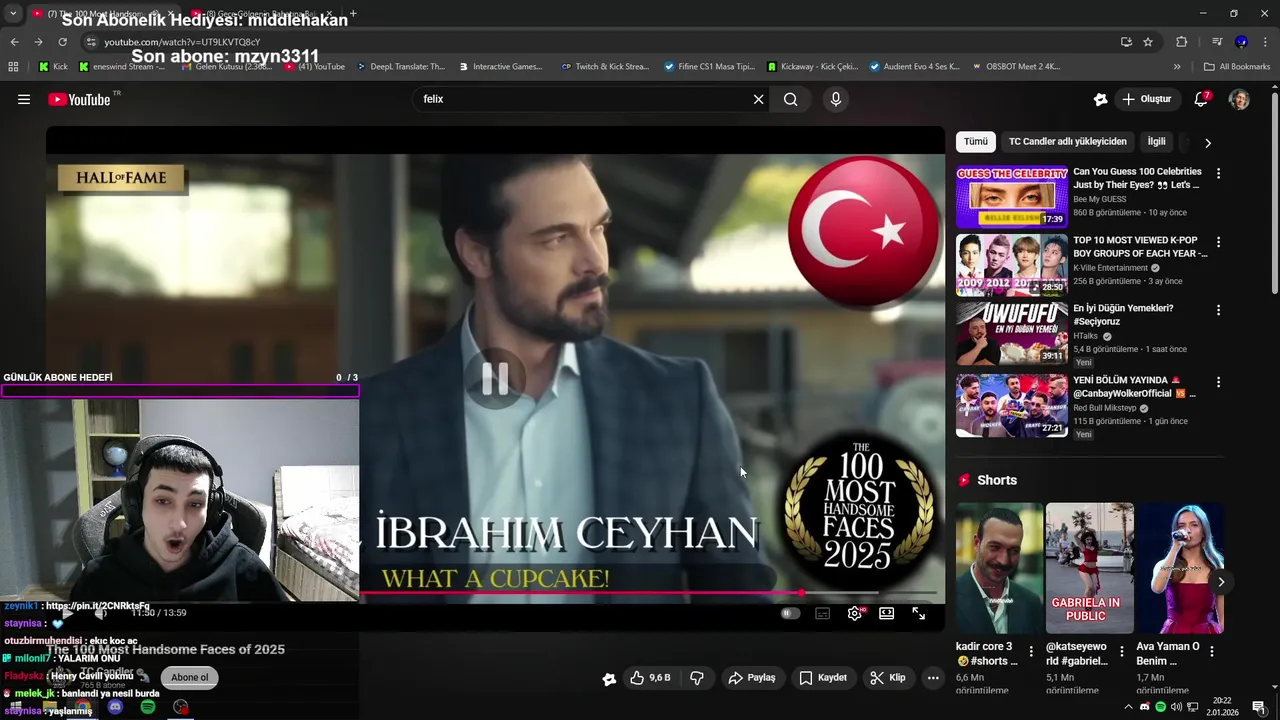Screen dimensions: 1280x720
Task: Open Chrome apps grid shortcut
Action: 13,67
